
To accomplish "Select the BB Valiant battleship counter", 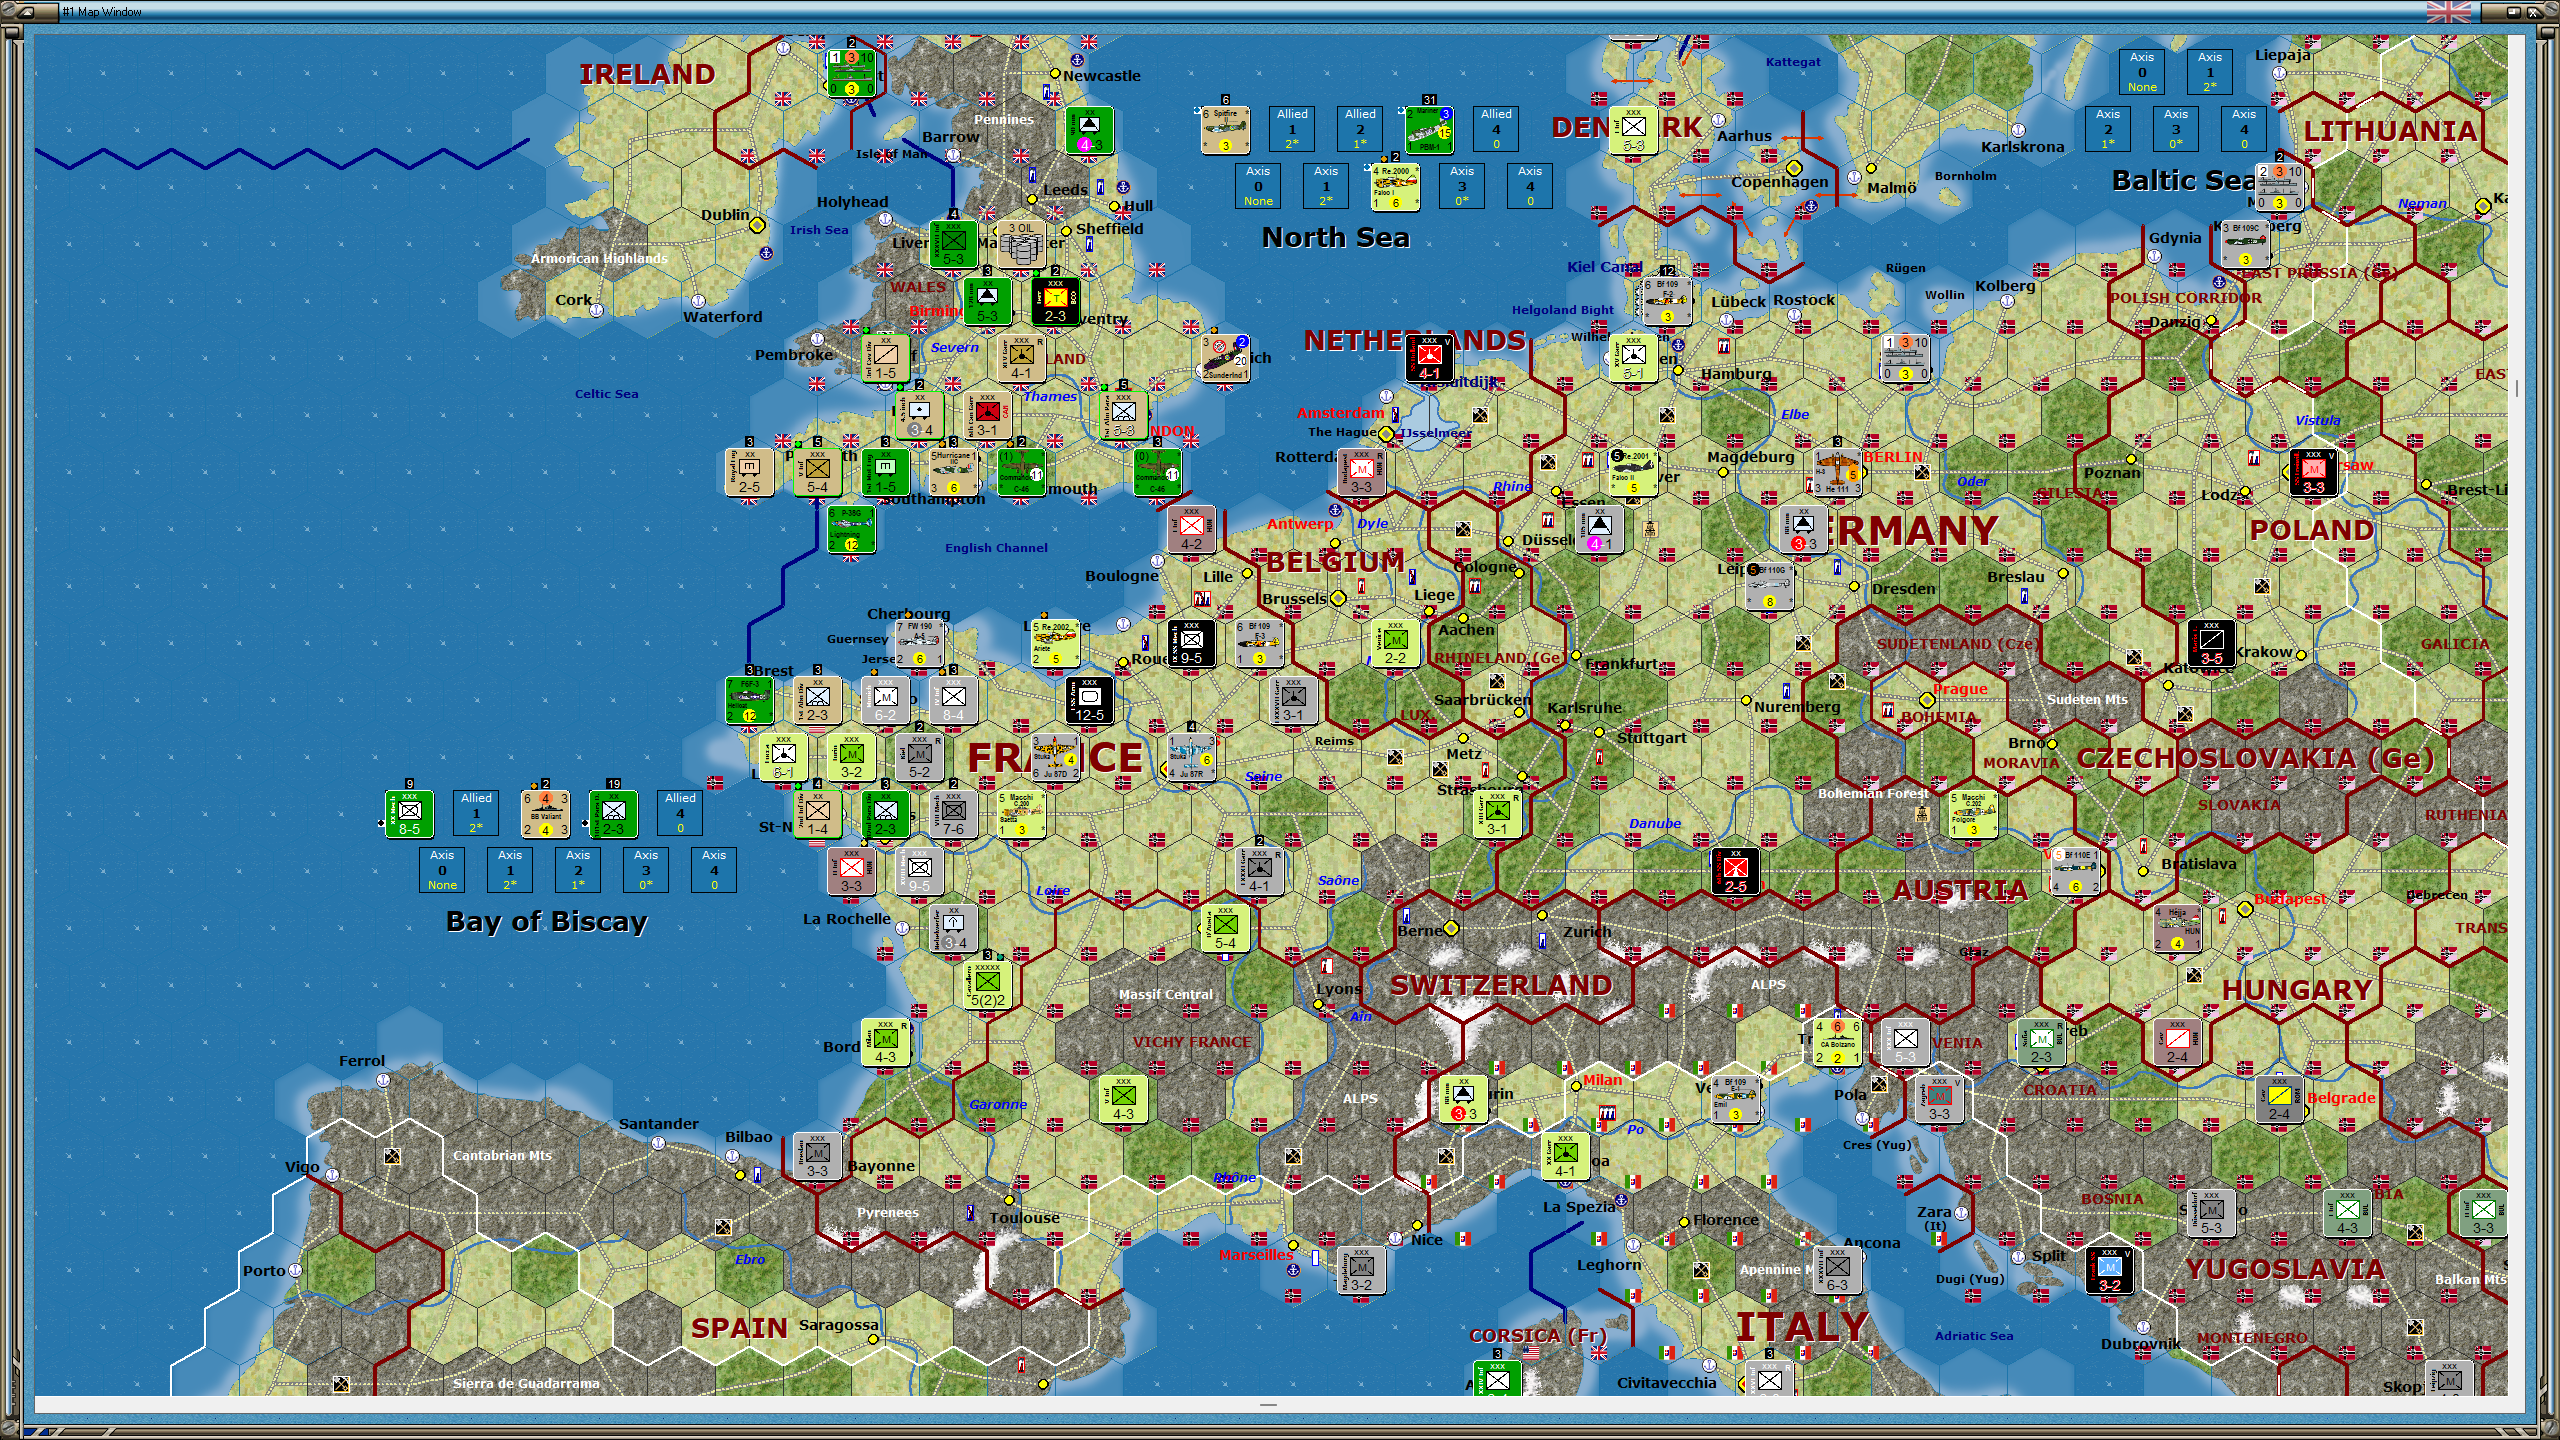I will [545, 814].
